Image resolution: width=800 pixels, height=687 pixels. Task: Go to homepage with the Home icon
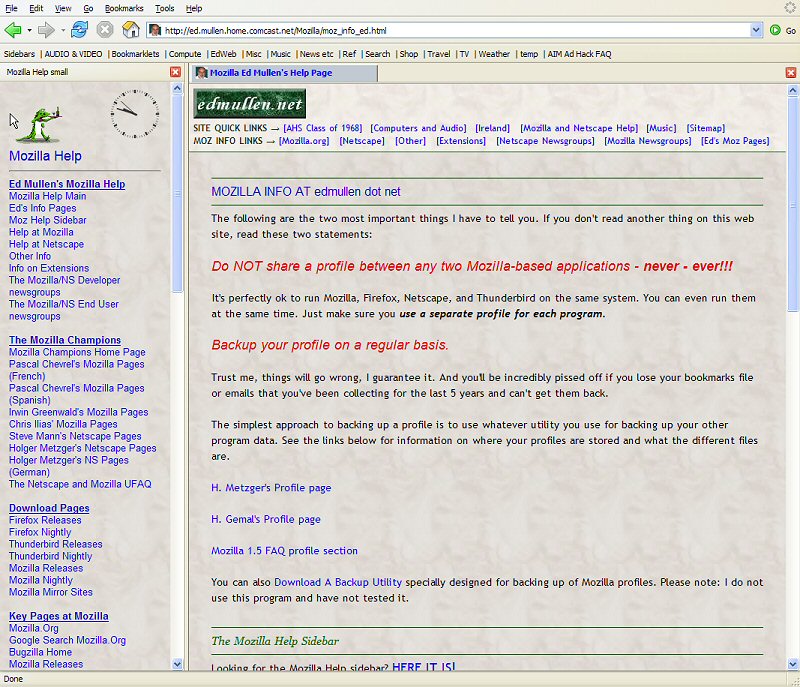[131, 30]
